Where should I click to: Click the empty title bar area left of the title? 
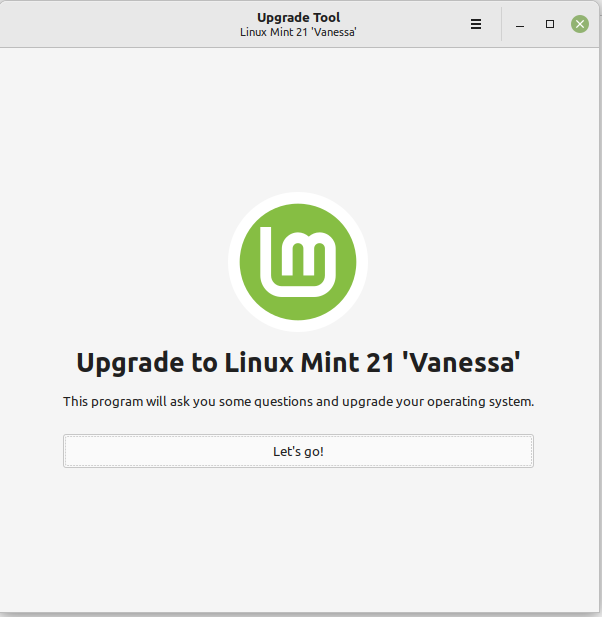(x=118, y=24)
